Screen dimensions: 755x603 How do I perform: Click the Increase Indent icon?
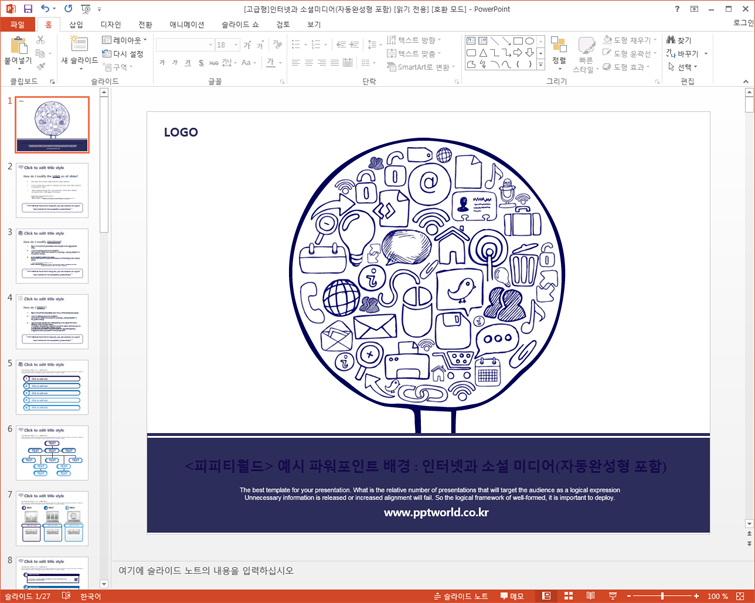(x=354, y=45)
